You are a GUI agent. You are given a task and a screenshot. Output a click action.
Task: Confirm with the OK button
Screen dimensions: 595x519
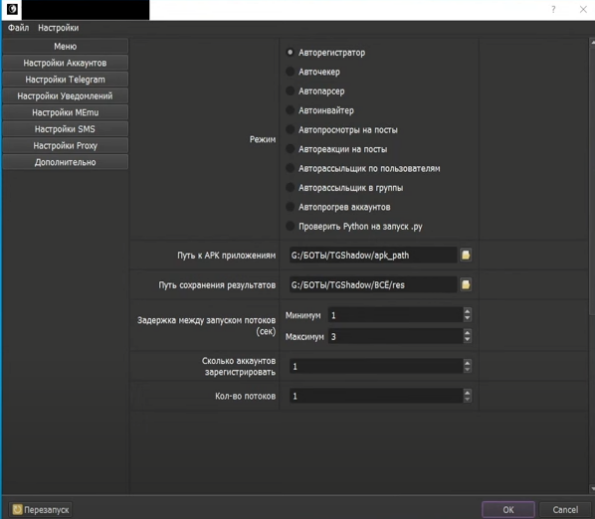point(508,510)
